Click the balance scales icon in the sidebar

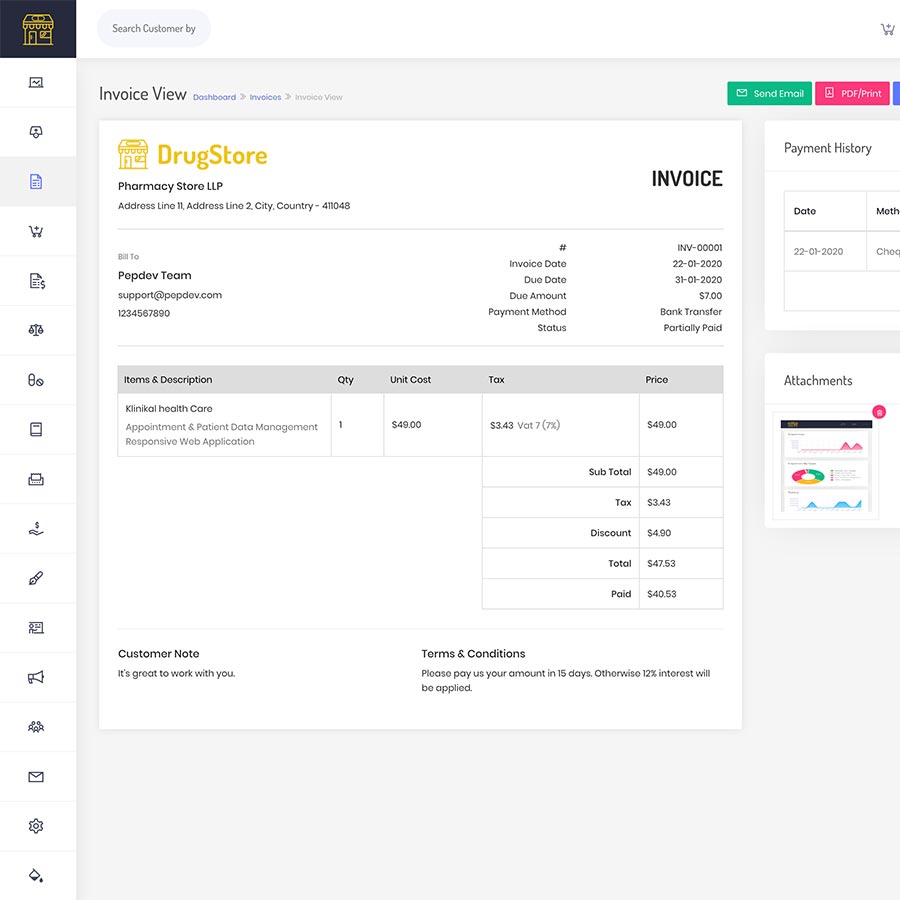click(37, 331)
